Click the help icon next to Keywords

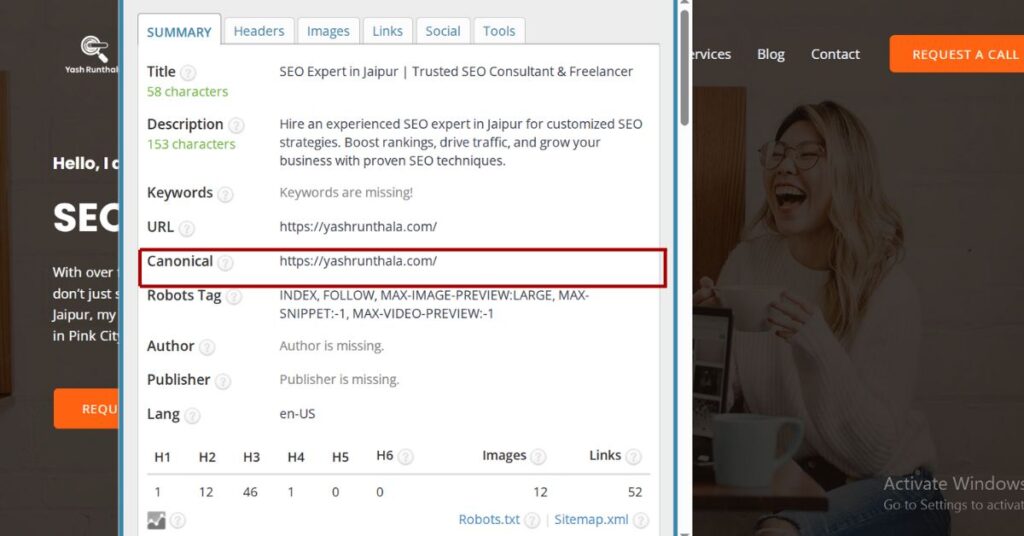coord(225,194)
